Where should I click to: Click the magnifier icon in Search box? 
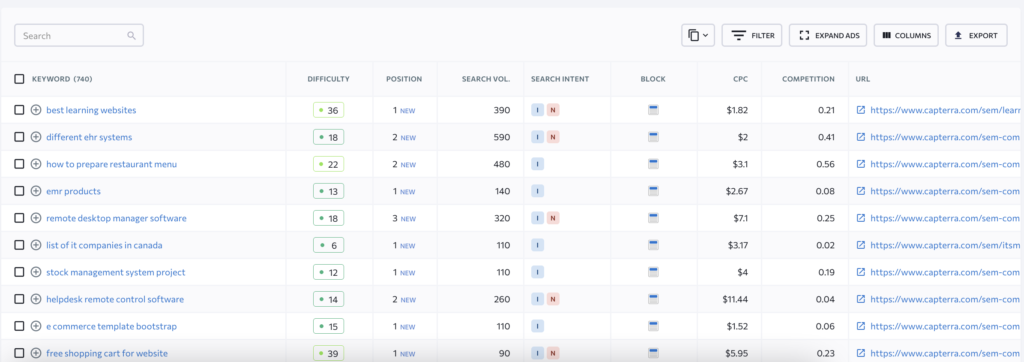[x=131, y=35]
